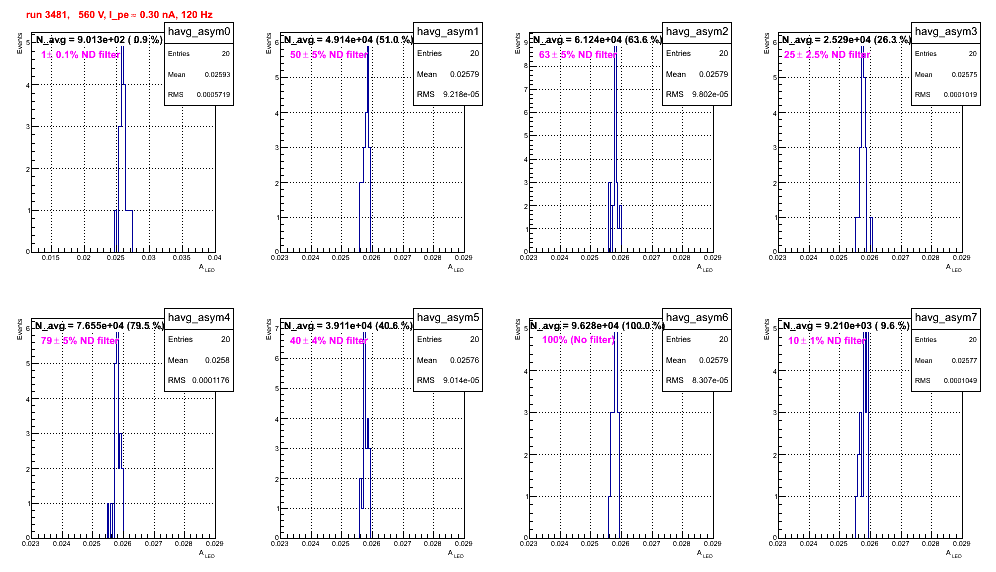Viewport: 996px width, 572px height.
Task: Pick the magenta 1± 0.1% ND filter label
Action: point(80,55)
